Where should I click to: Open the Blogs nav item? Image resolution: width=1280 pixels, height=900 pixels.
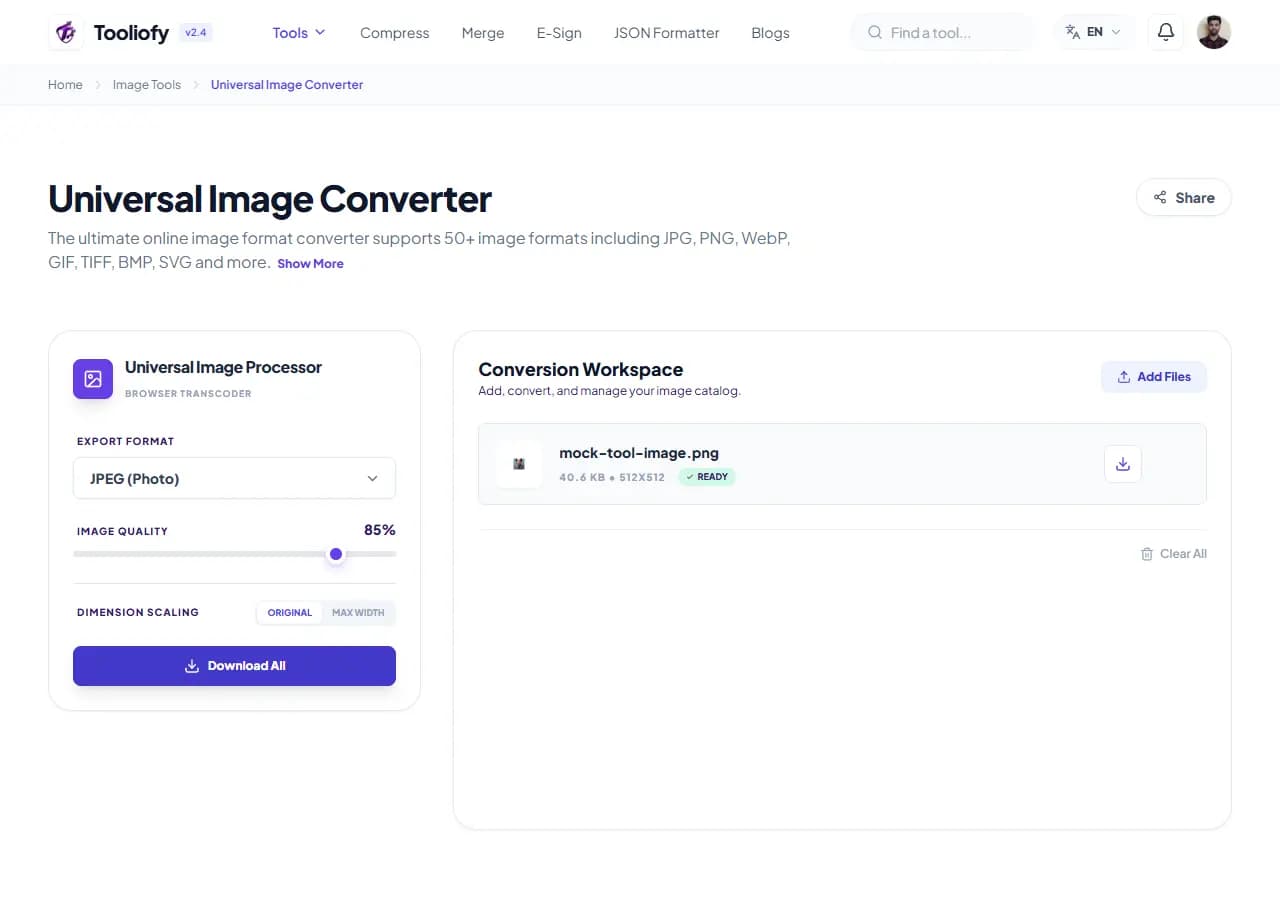pyautogui.click(x=770, y=33)
